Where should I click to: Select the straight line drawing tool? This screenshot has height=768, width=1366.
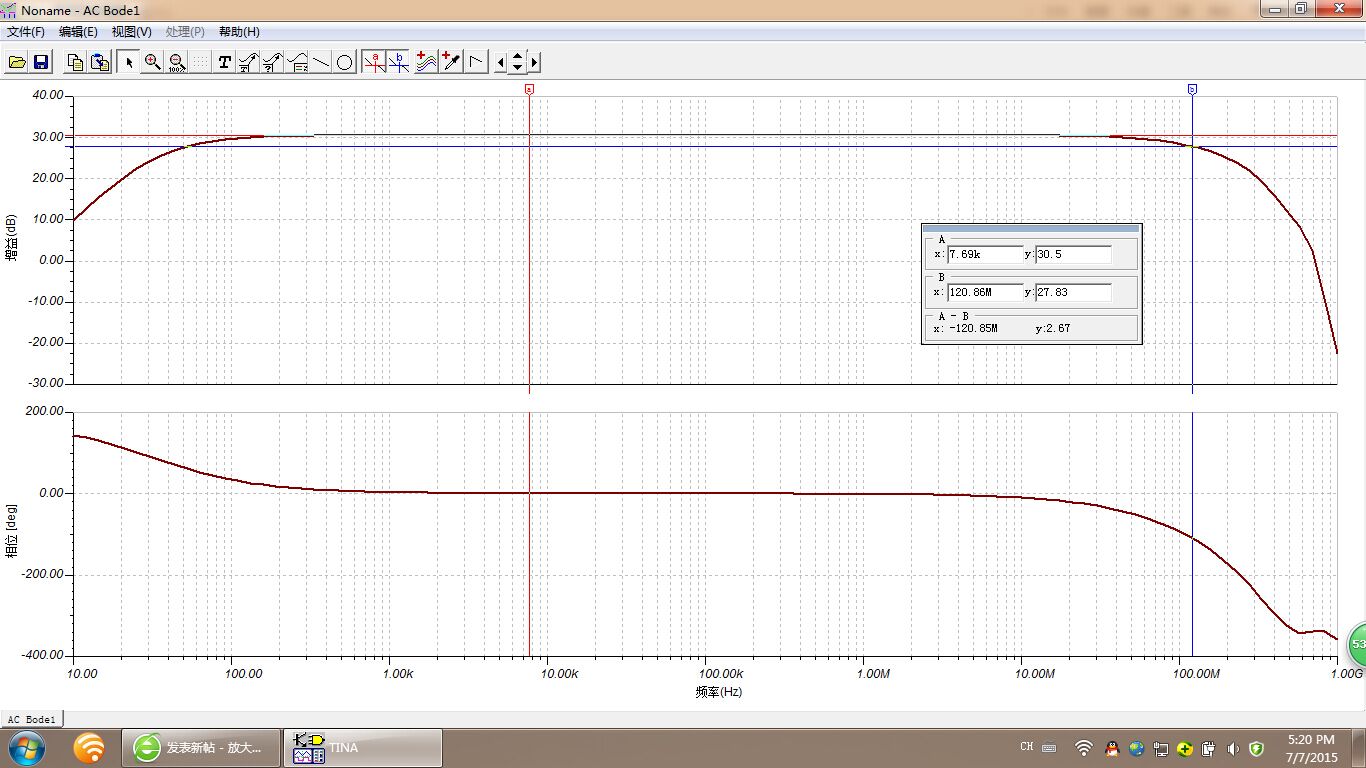coord(321,62)
